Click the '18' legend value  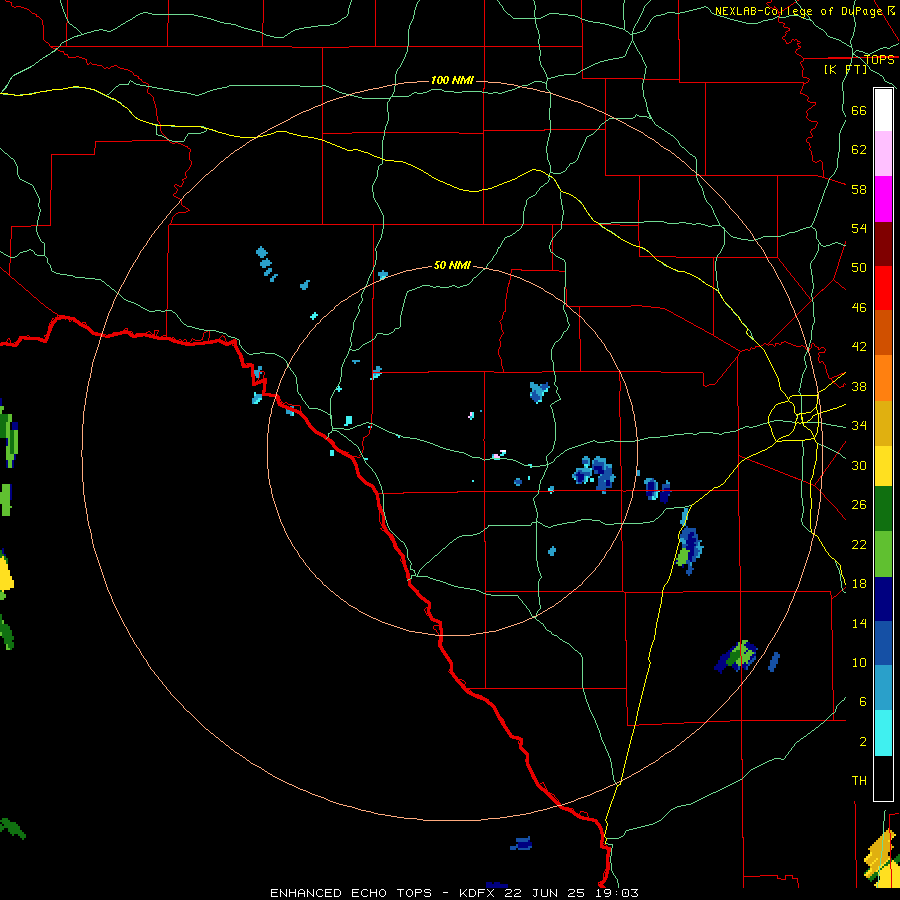[x=859, y=584]
